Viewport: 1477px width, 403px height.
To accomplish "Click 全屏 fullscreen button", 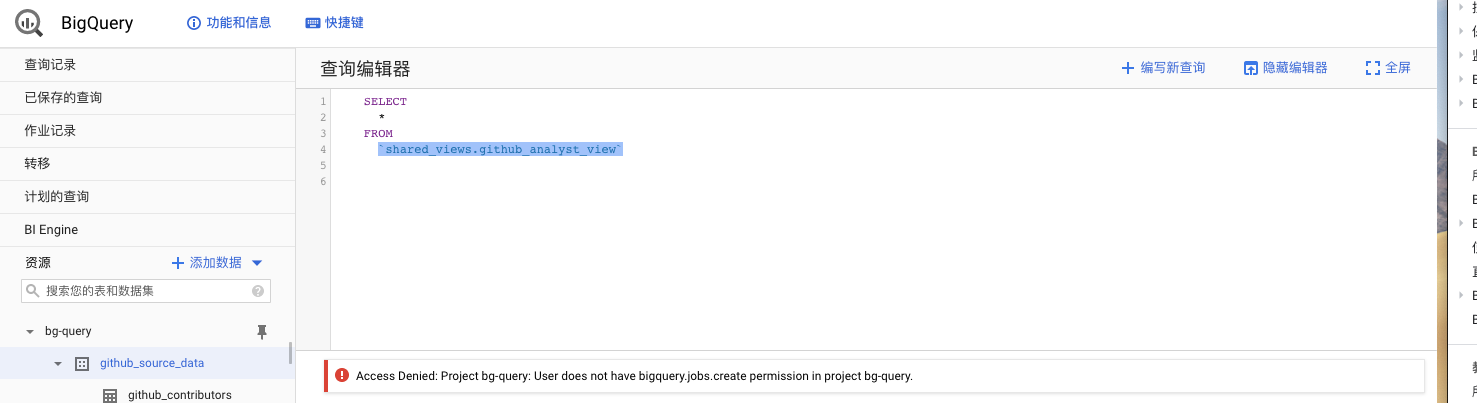I will click(x=1388, y=68).
